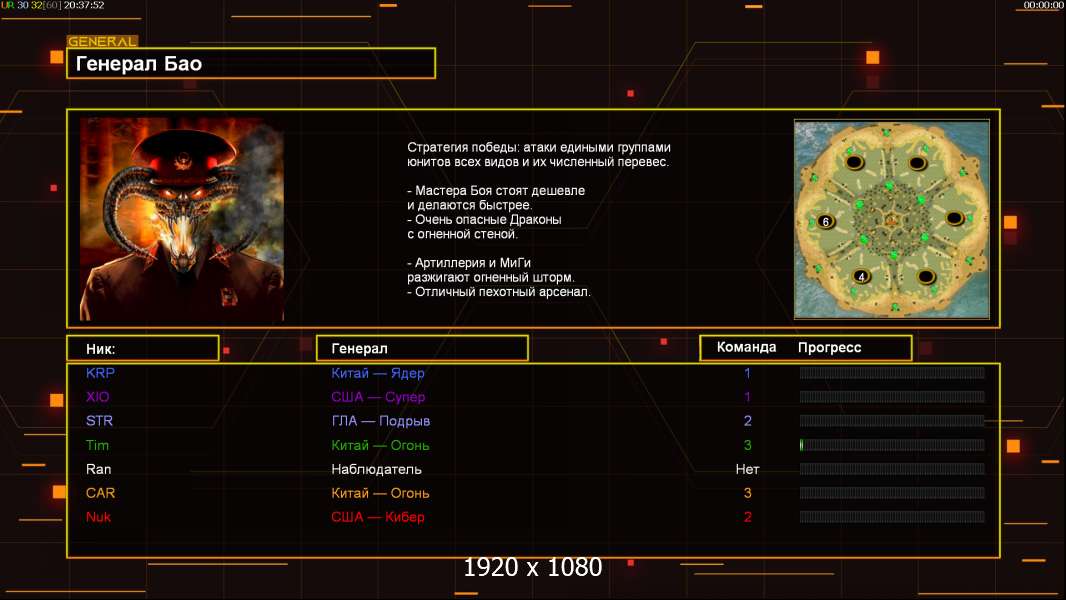Click start position marker 6 on the map
This screenshot has height=600, width=1066.
pos(825,221)
